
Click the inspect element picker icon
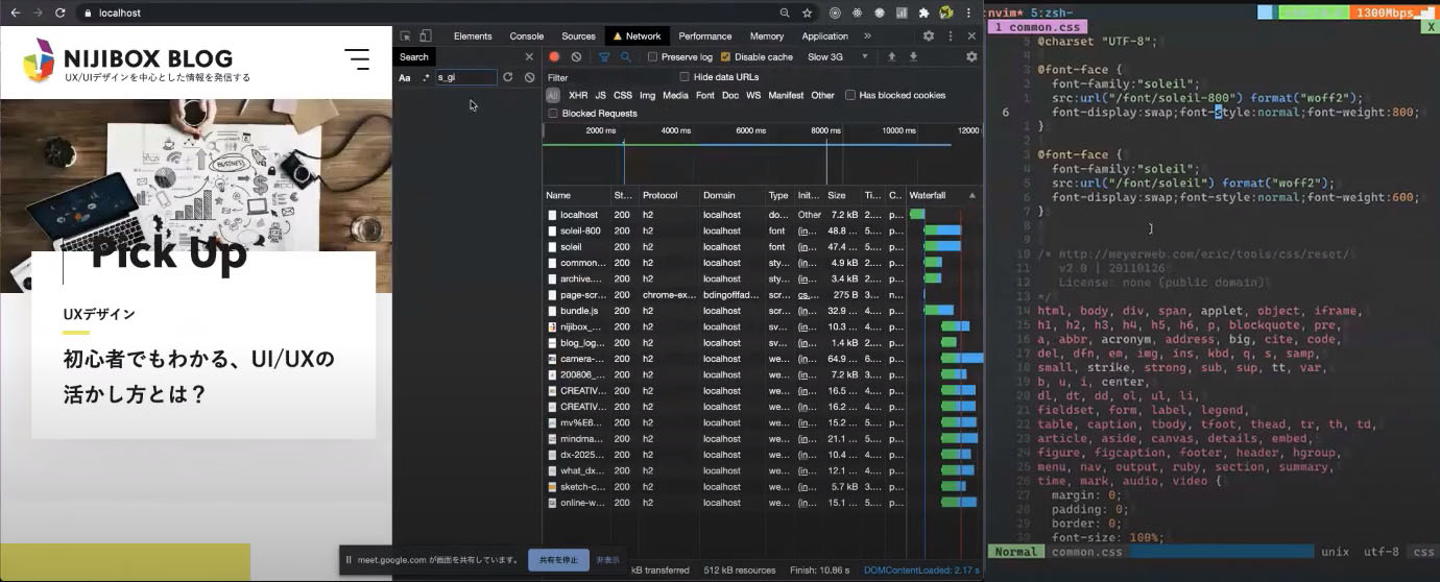405,36
